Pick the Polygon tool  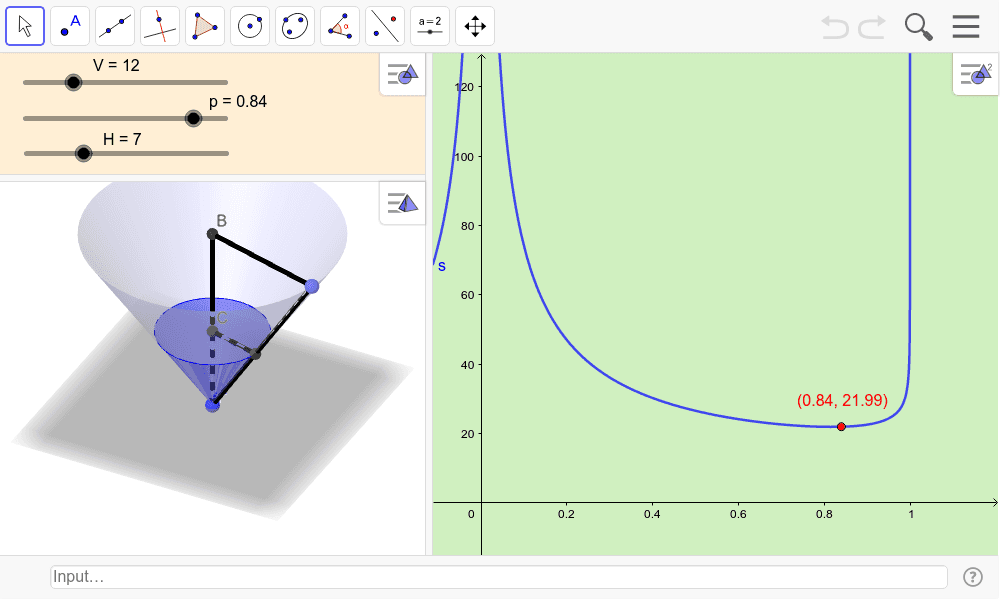(x=205, y=26)
